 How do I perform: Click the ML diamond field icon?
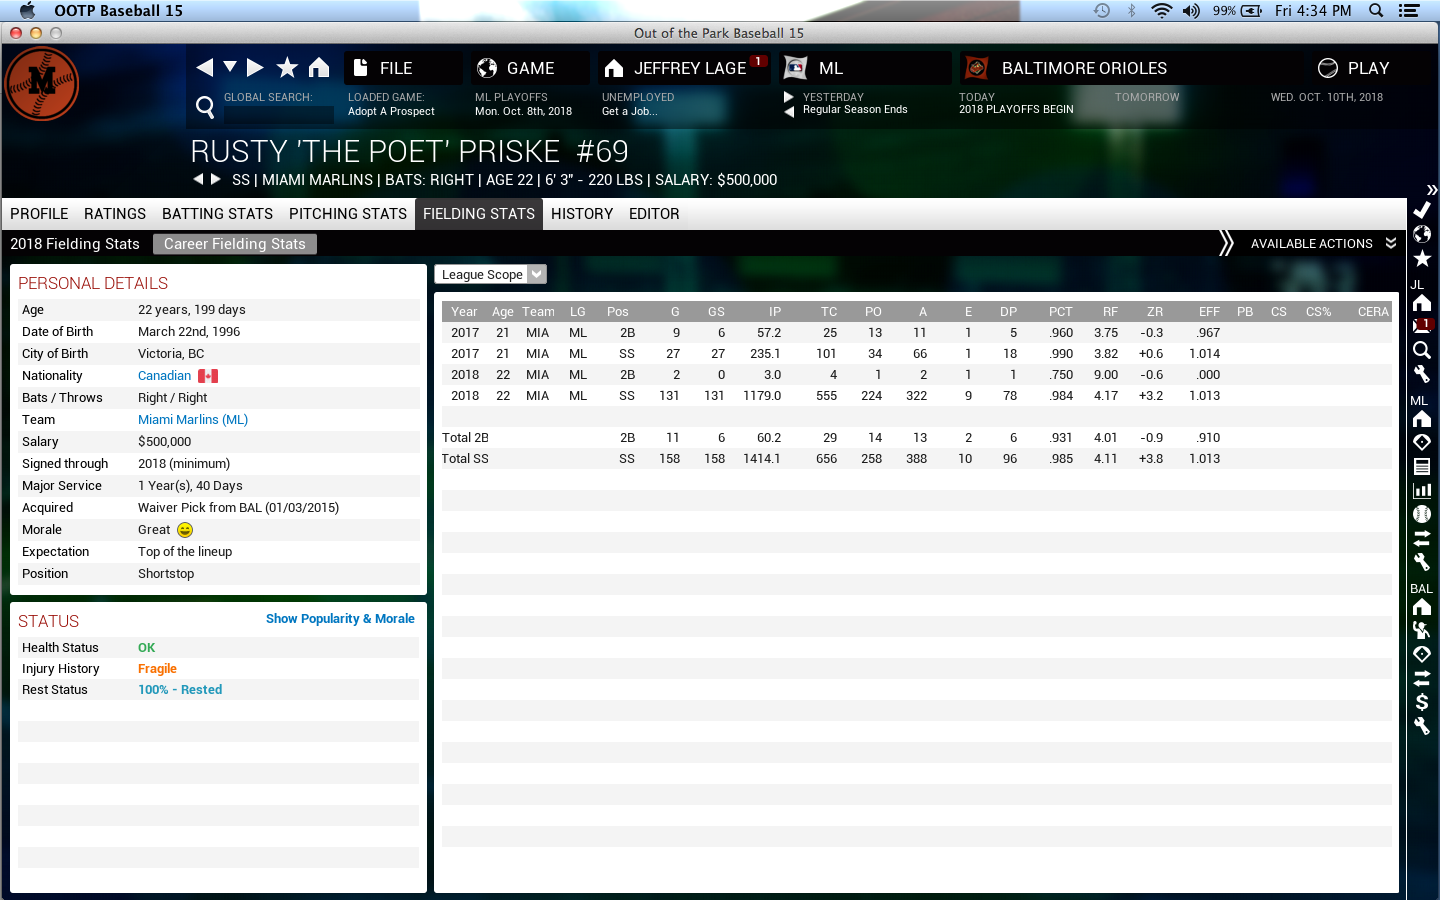[1422, 442]
